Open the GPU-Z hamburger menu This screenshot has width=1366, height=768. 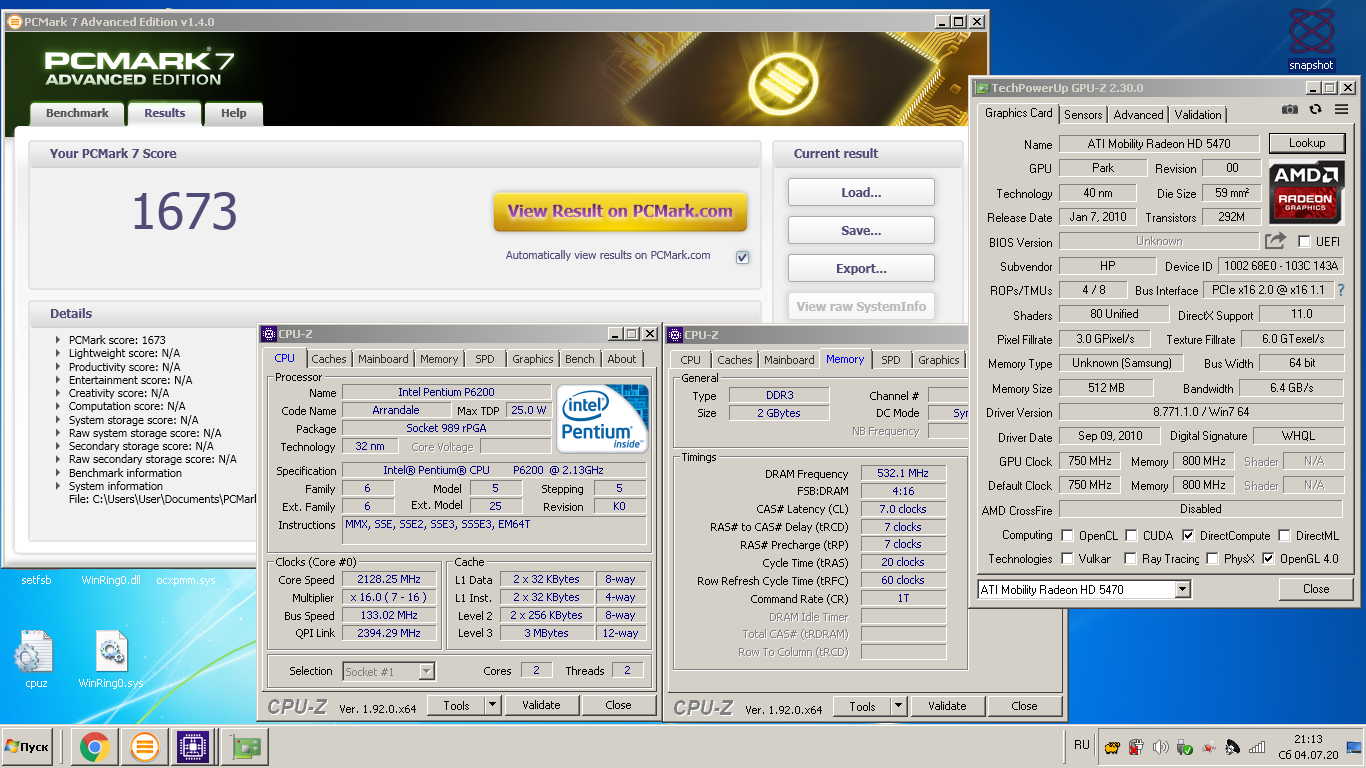pos(1341,110)
